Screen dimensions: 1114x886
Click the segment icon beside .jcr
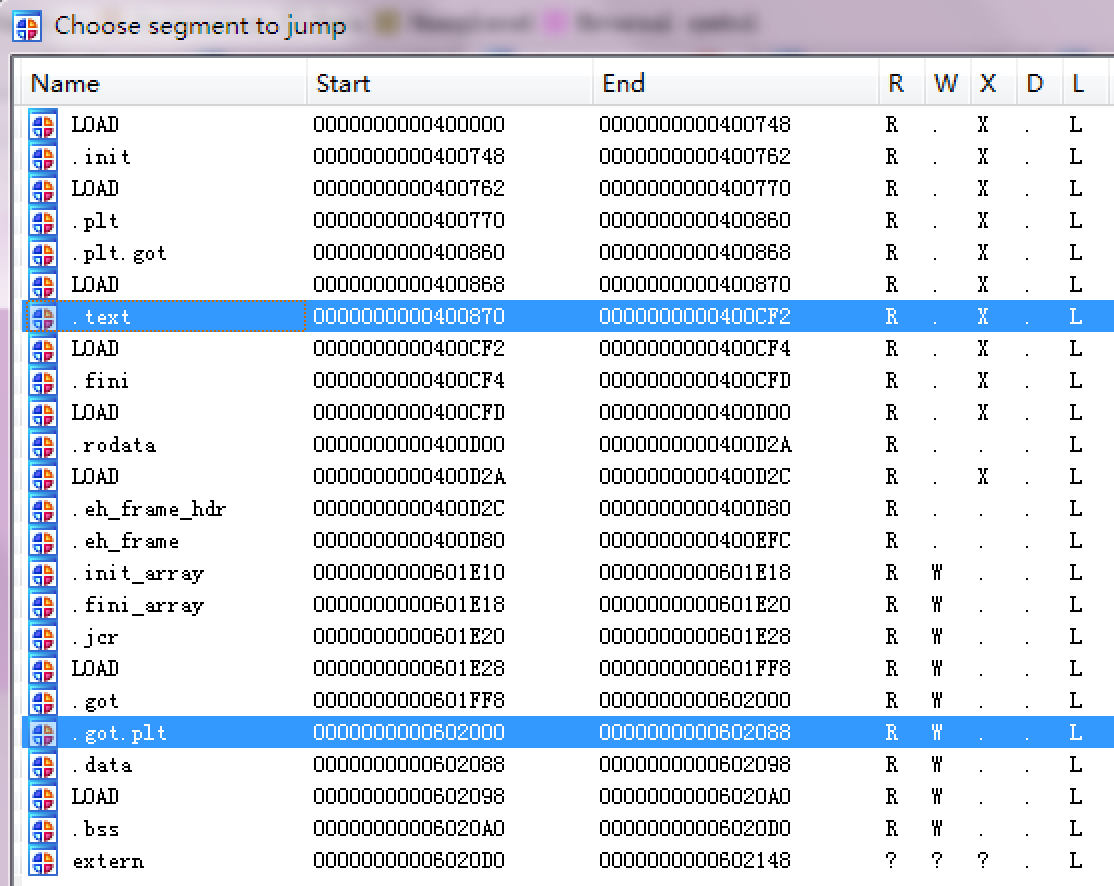click(43, 637)
